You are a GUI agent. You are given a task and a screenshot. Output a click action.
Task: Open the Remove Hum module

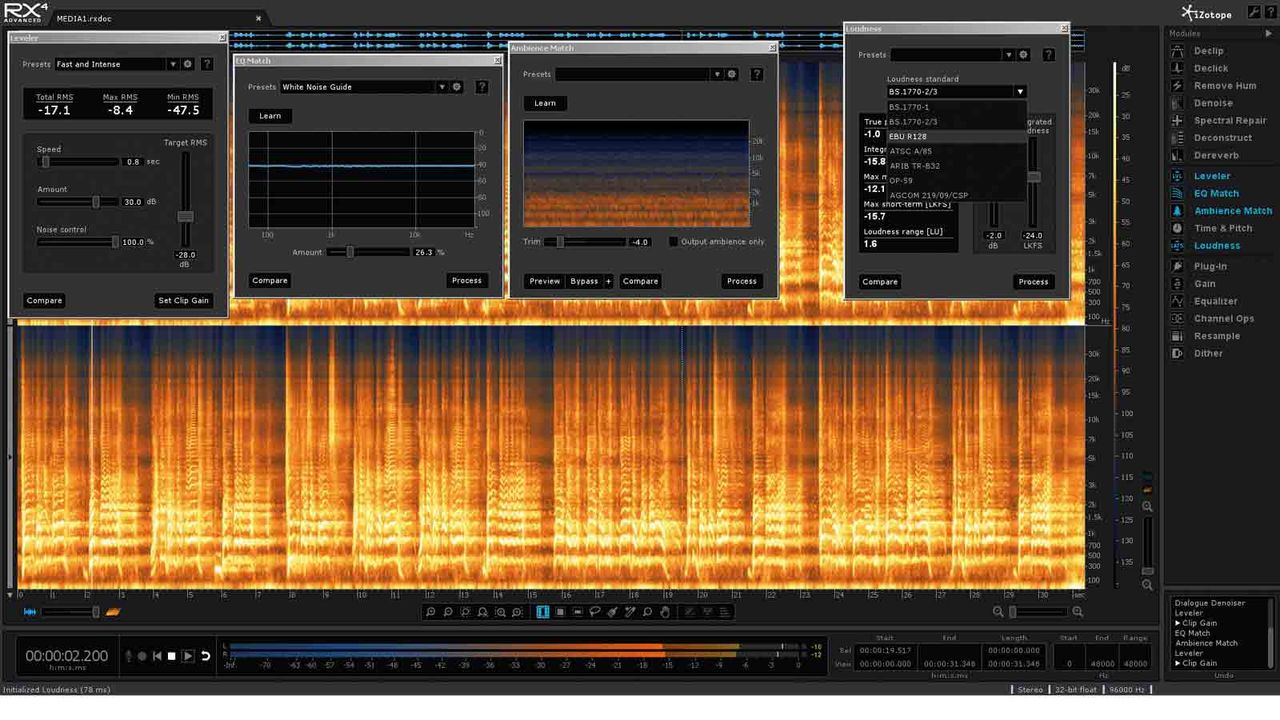pyautogui.click(x=1224, y=86)
